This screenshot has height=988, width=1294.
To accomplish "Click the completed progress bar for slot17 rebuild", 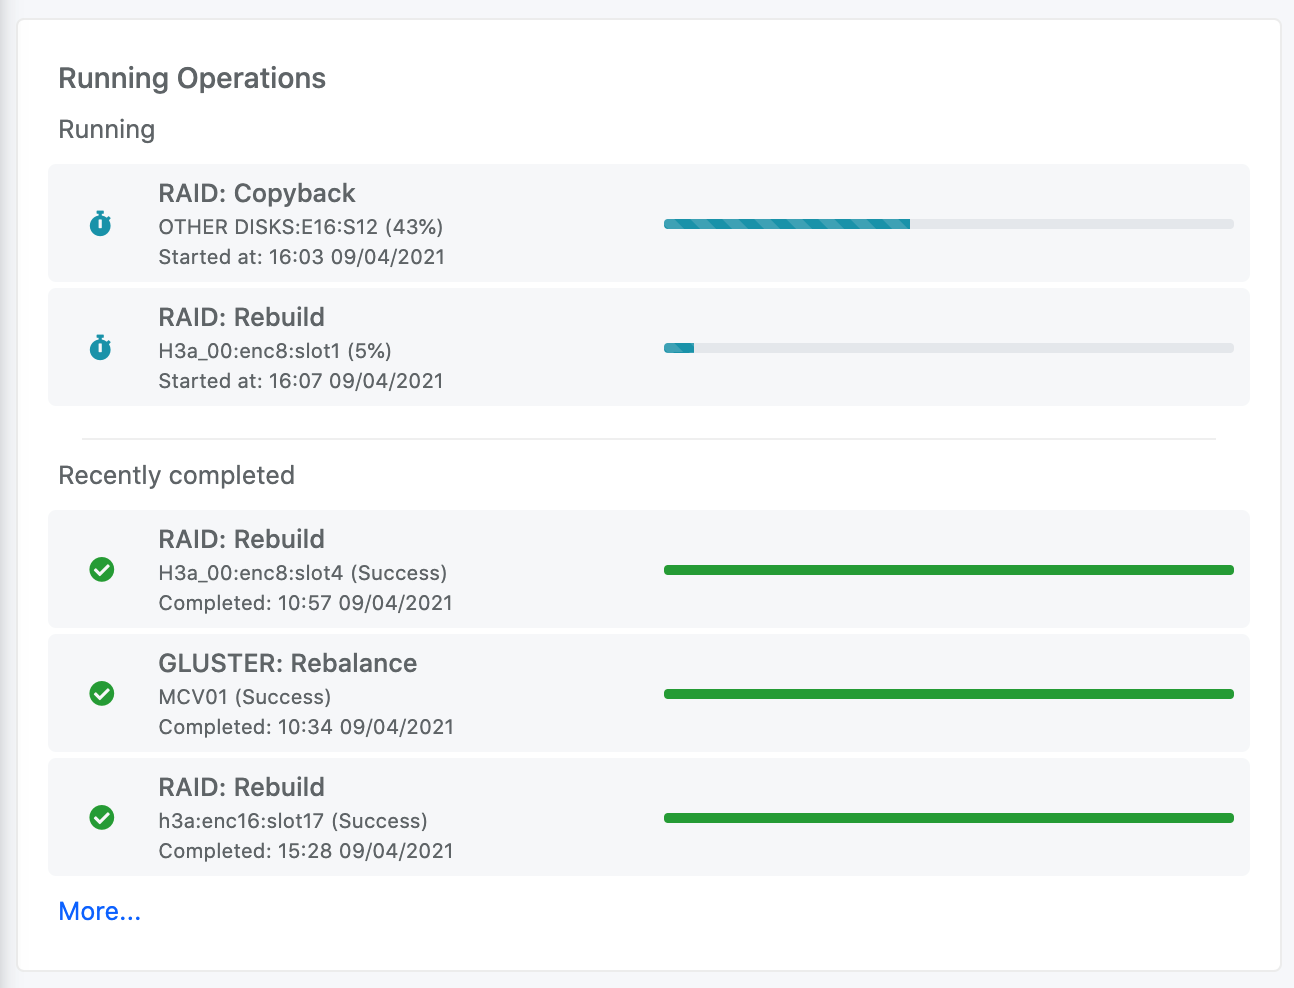I will (x=948, y=818).
